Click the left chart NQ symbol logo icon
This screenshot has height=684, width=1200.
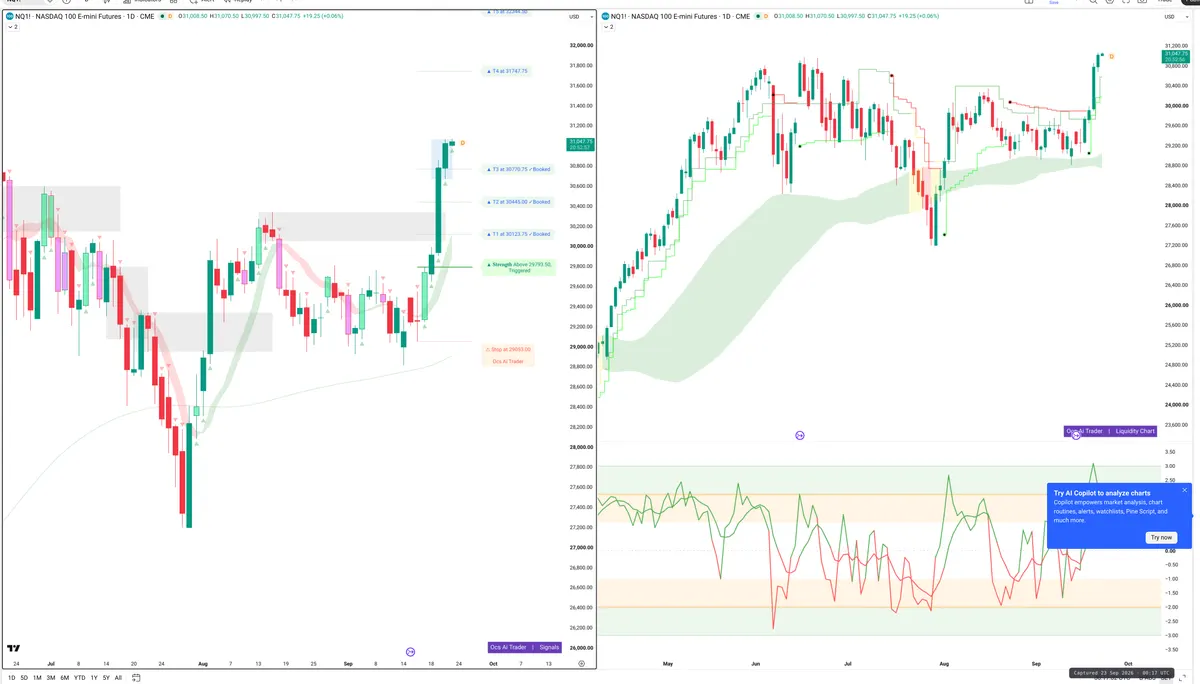(x=10, y=16)
